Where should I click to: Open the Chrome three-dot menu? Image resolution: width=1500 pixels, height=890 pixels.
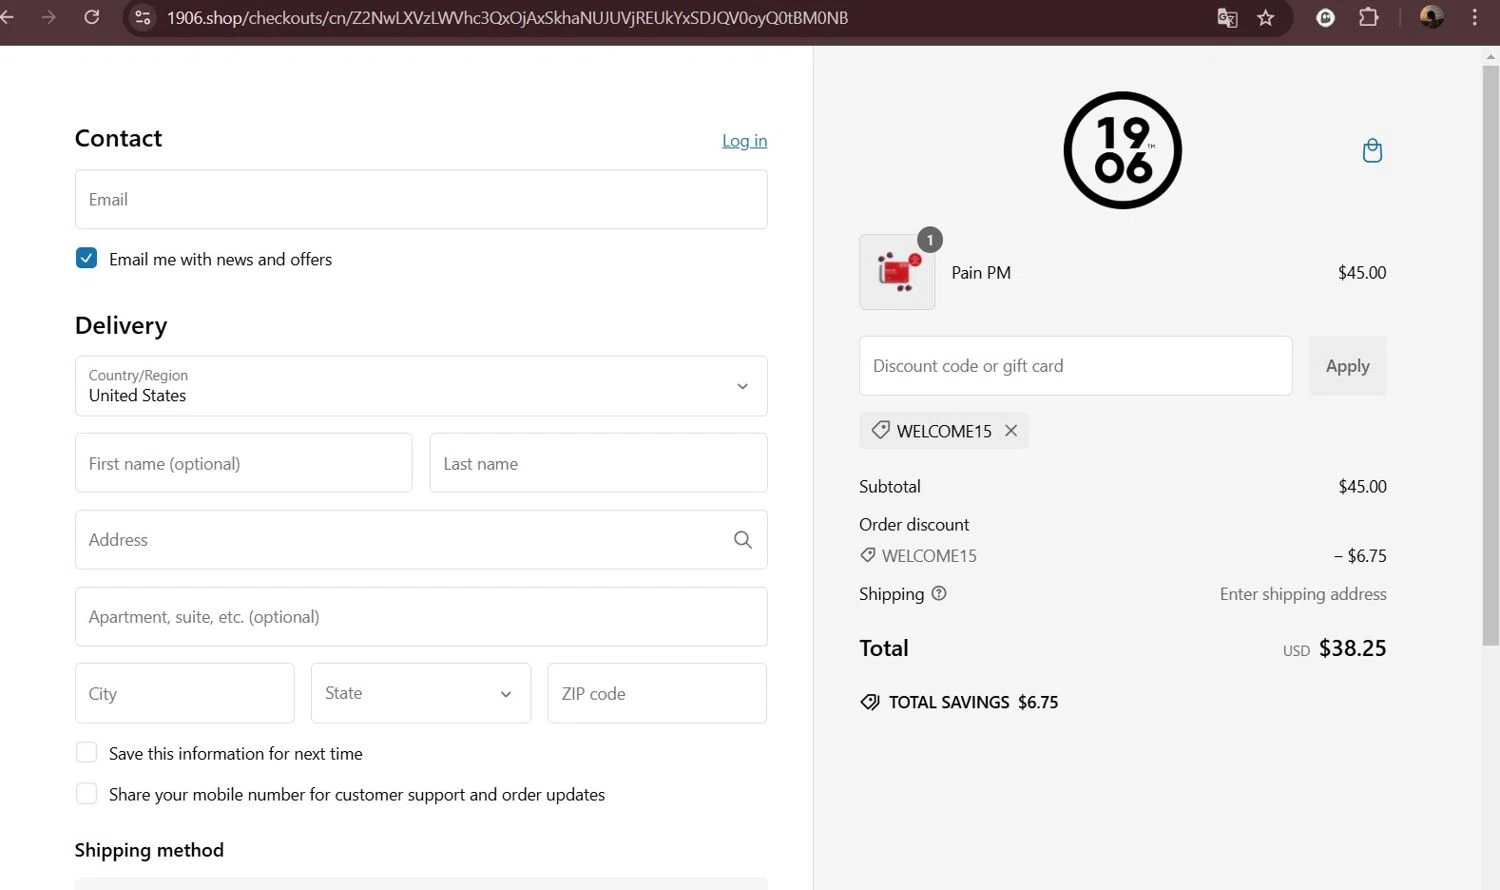pyautogui.click(x=1475, y=17)
